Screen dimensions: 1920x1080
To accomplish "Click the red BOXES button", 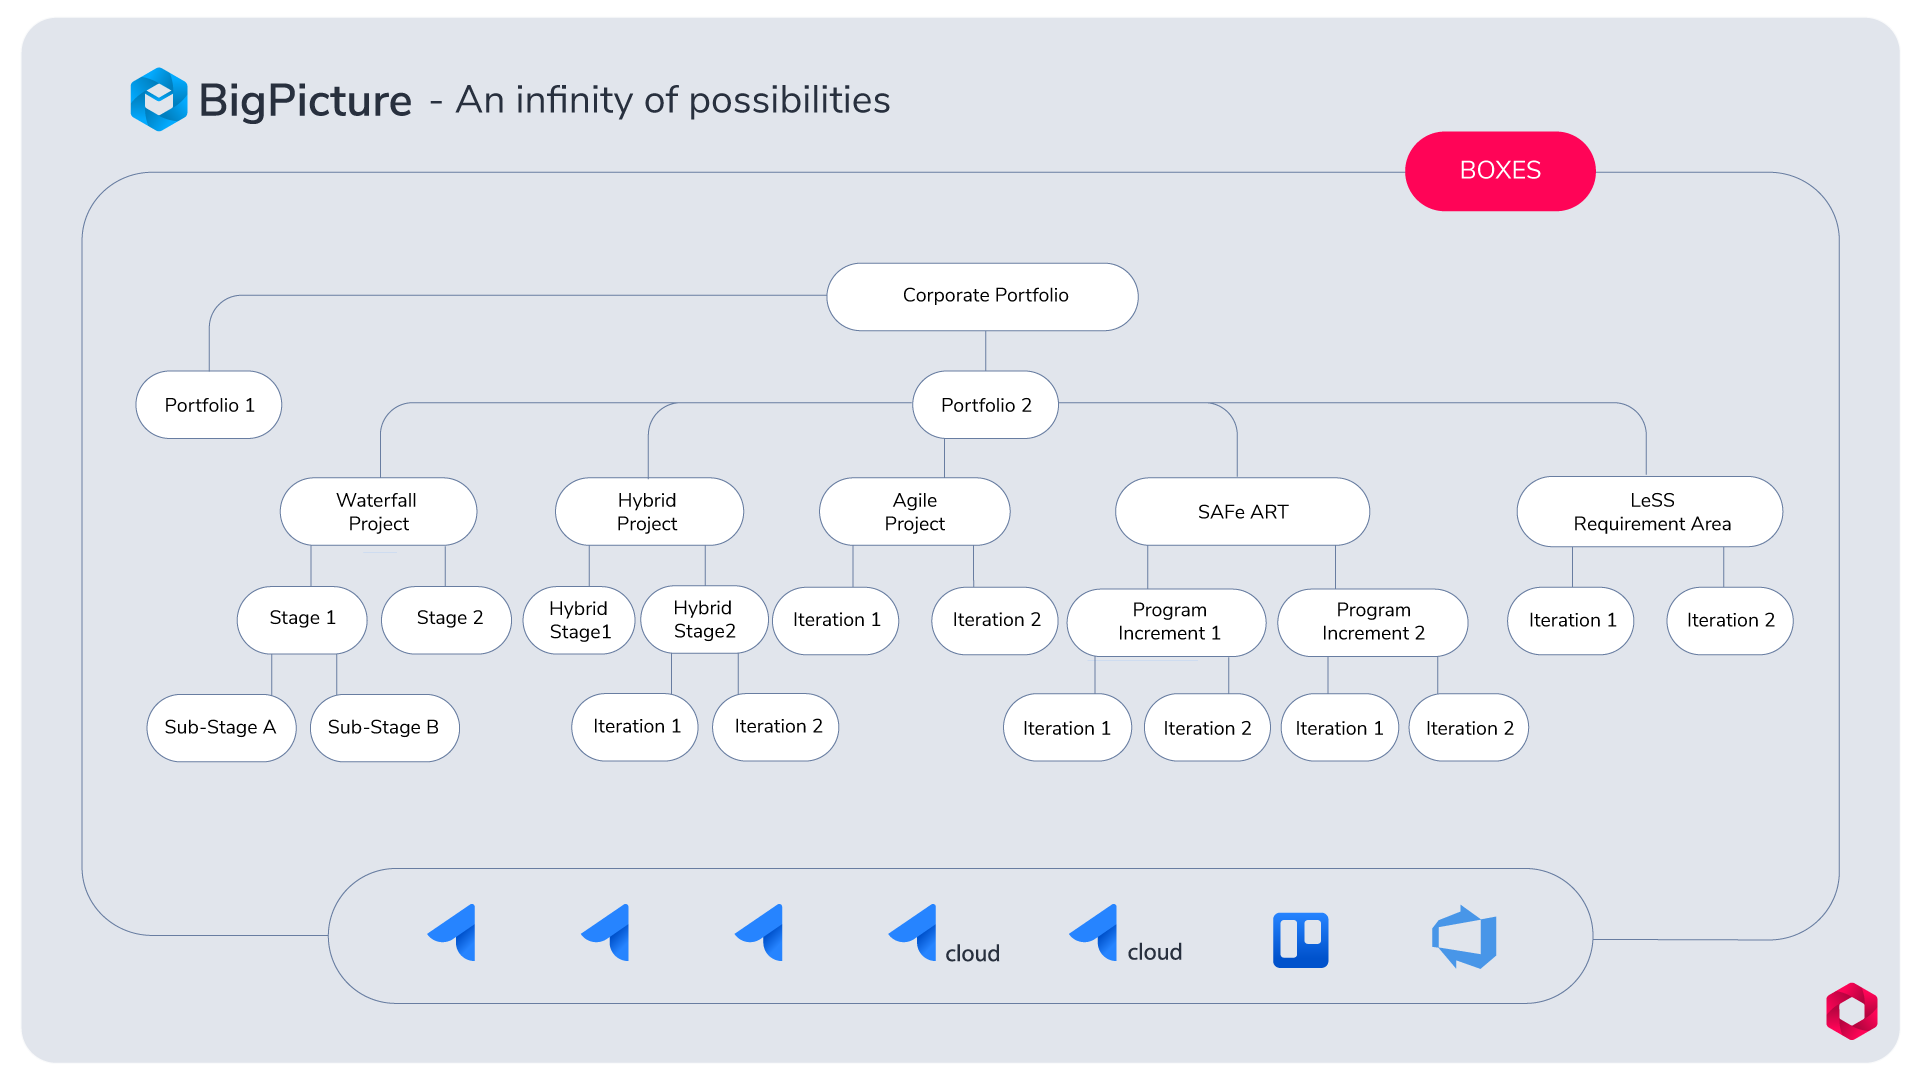I will (1500, 171).
